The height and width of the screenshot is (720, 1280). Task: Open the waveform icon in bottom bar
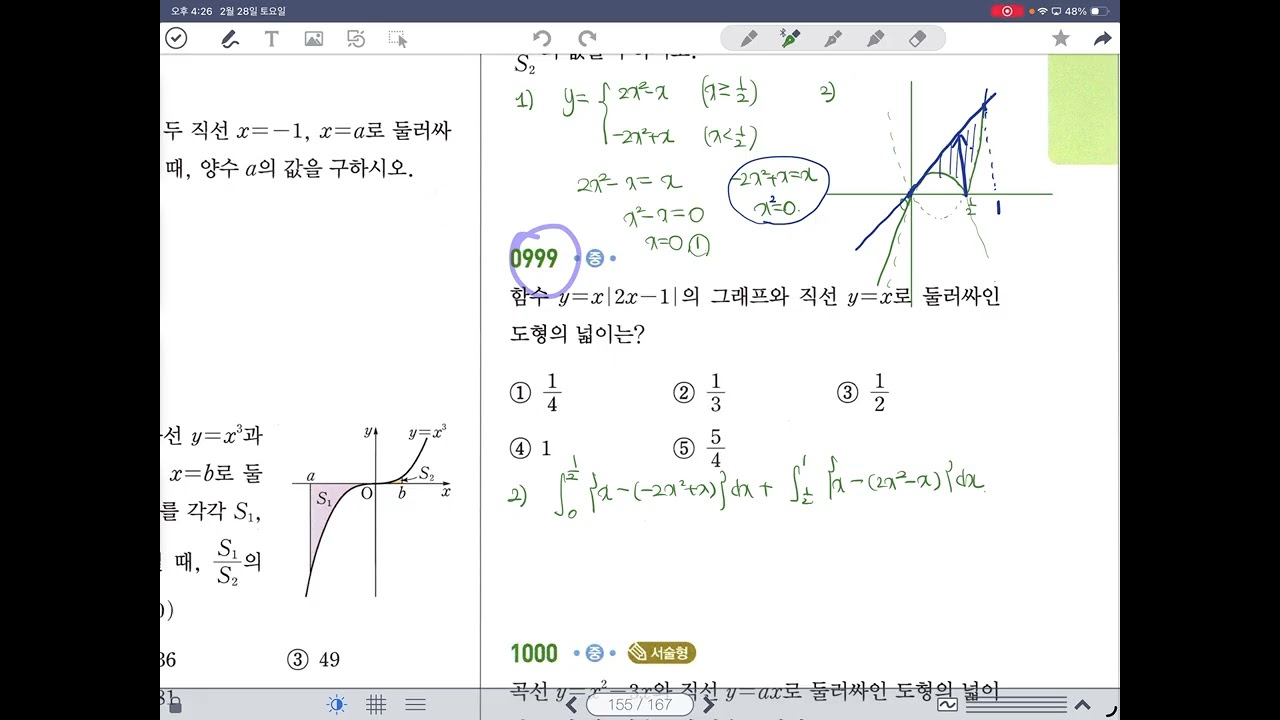948,705
